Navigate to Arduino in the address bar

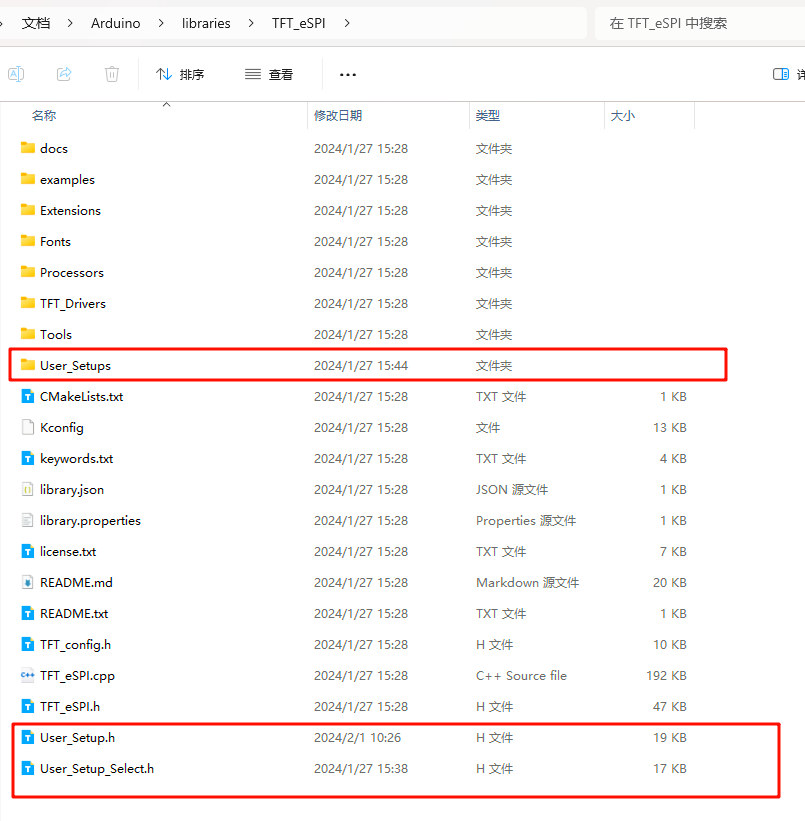click(x=116, y=23)
